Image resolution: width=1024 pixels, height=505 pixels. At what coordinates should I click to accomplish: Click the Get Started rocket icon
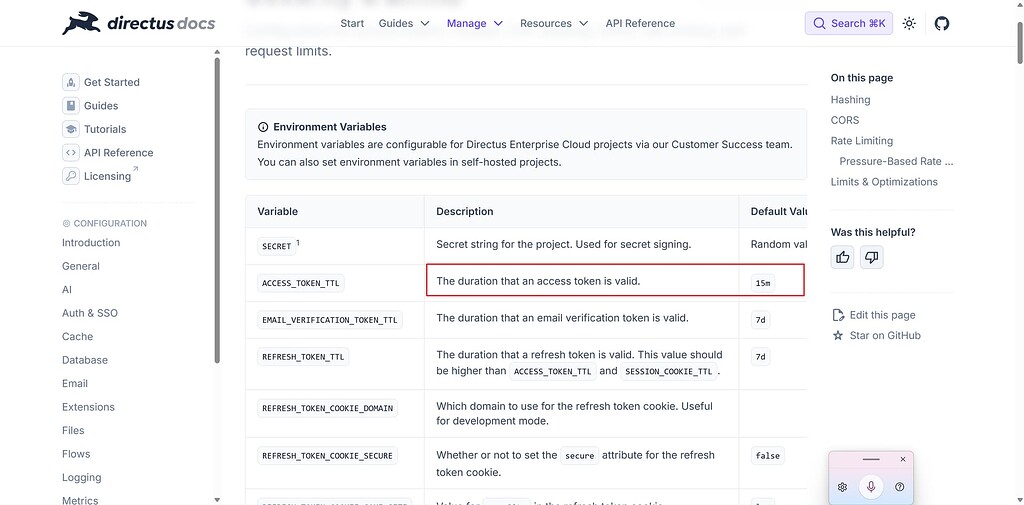71,82
